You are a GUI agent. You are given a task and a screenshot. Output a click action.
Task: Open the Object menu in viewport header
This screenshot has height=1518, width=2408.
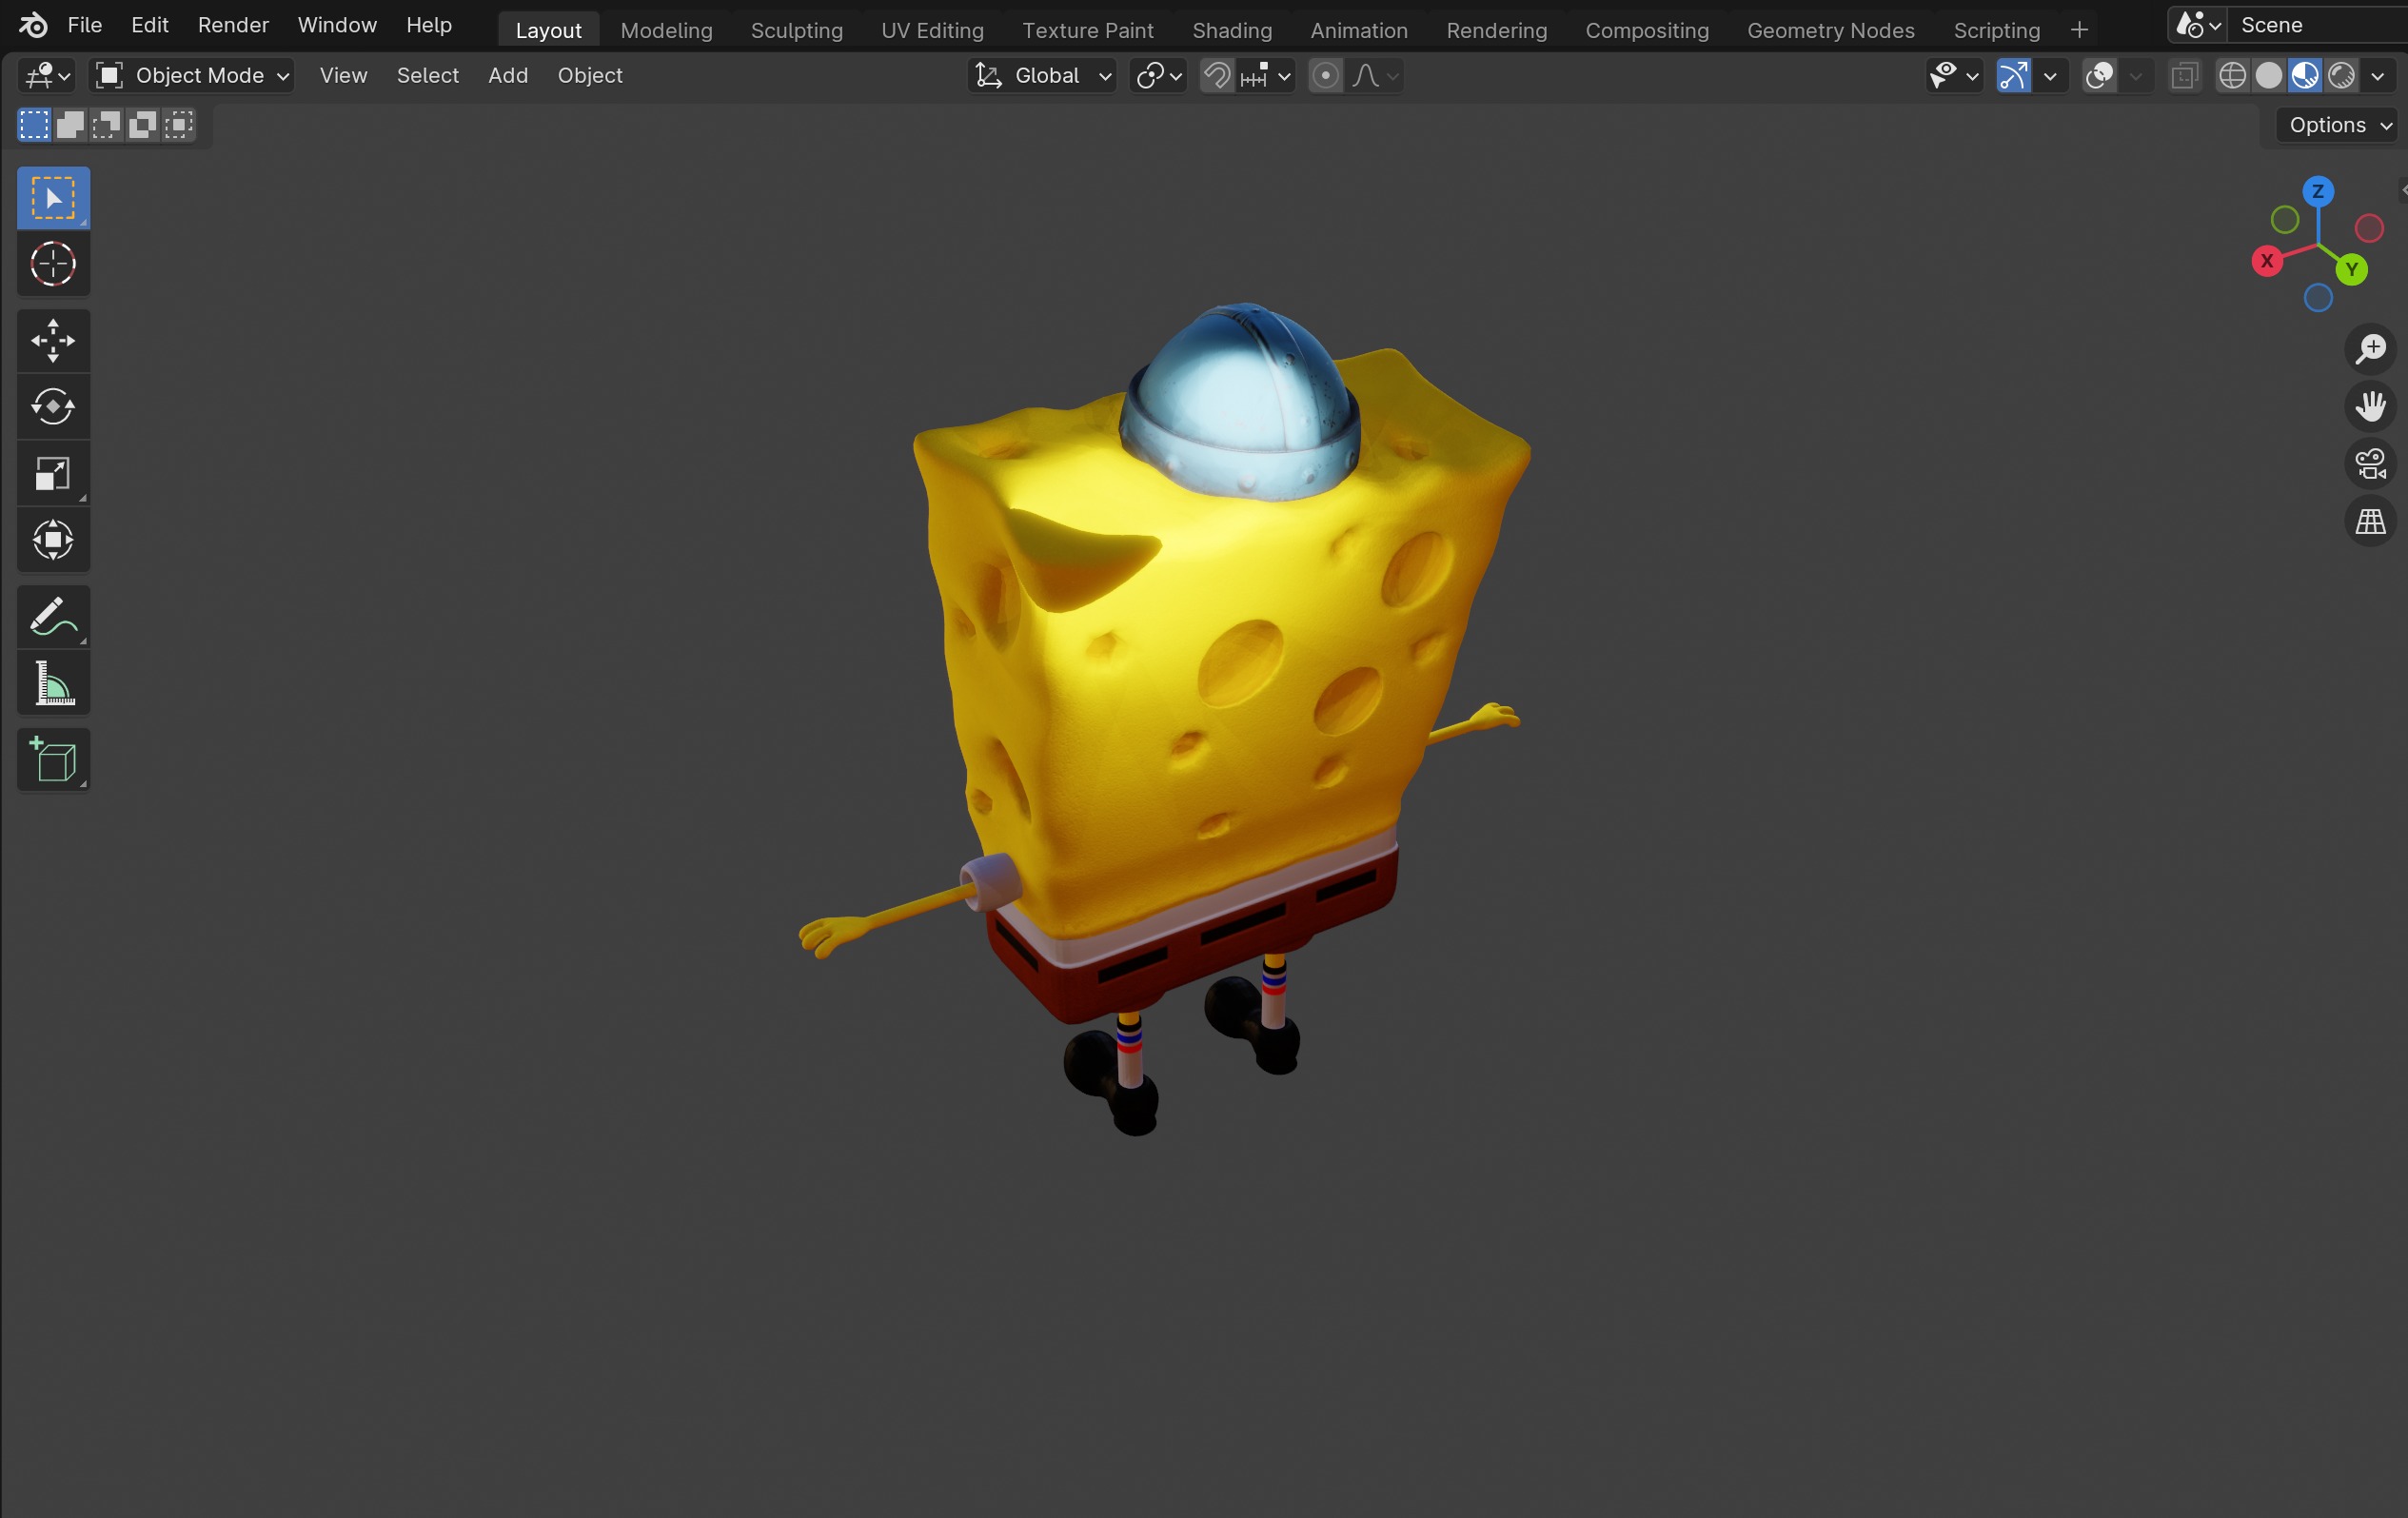(590, 76)
